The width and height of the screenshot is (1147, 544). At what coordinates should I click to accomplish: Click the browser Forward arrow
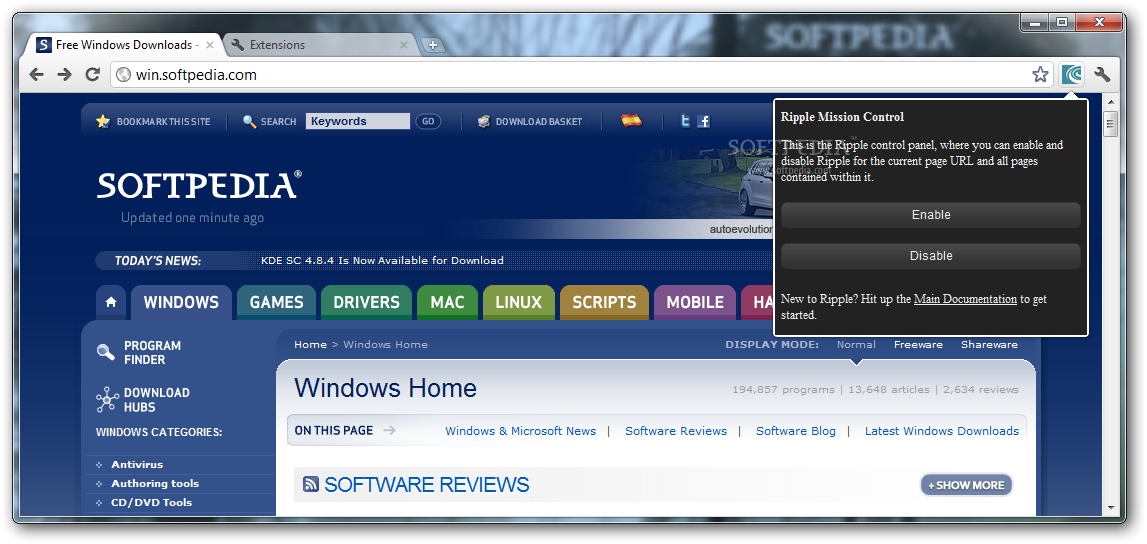[64, 75]
